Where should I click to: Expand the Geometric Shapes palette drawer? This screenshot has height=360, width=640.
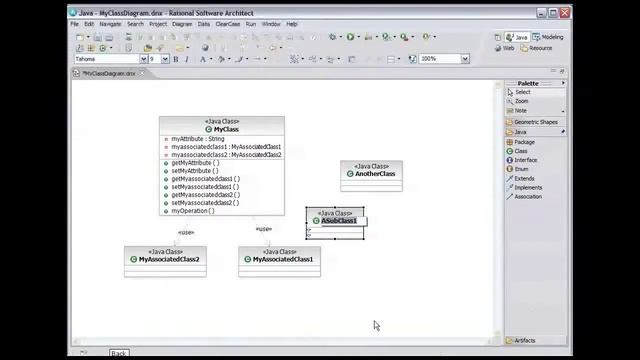[x=536, y=122]
